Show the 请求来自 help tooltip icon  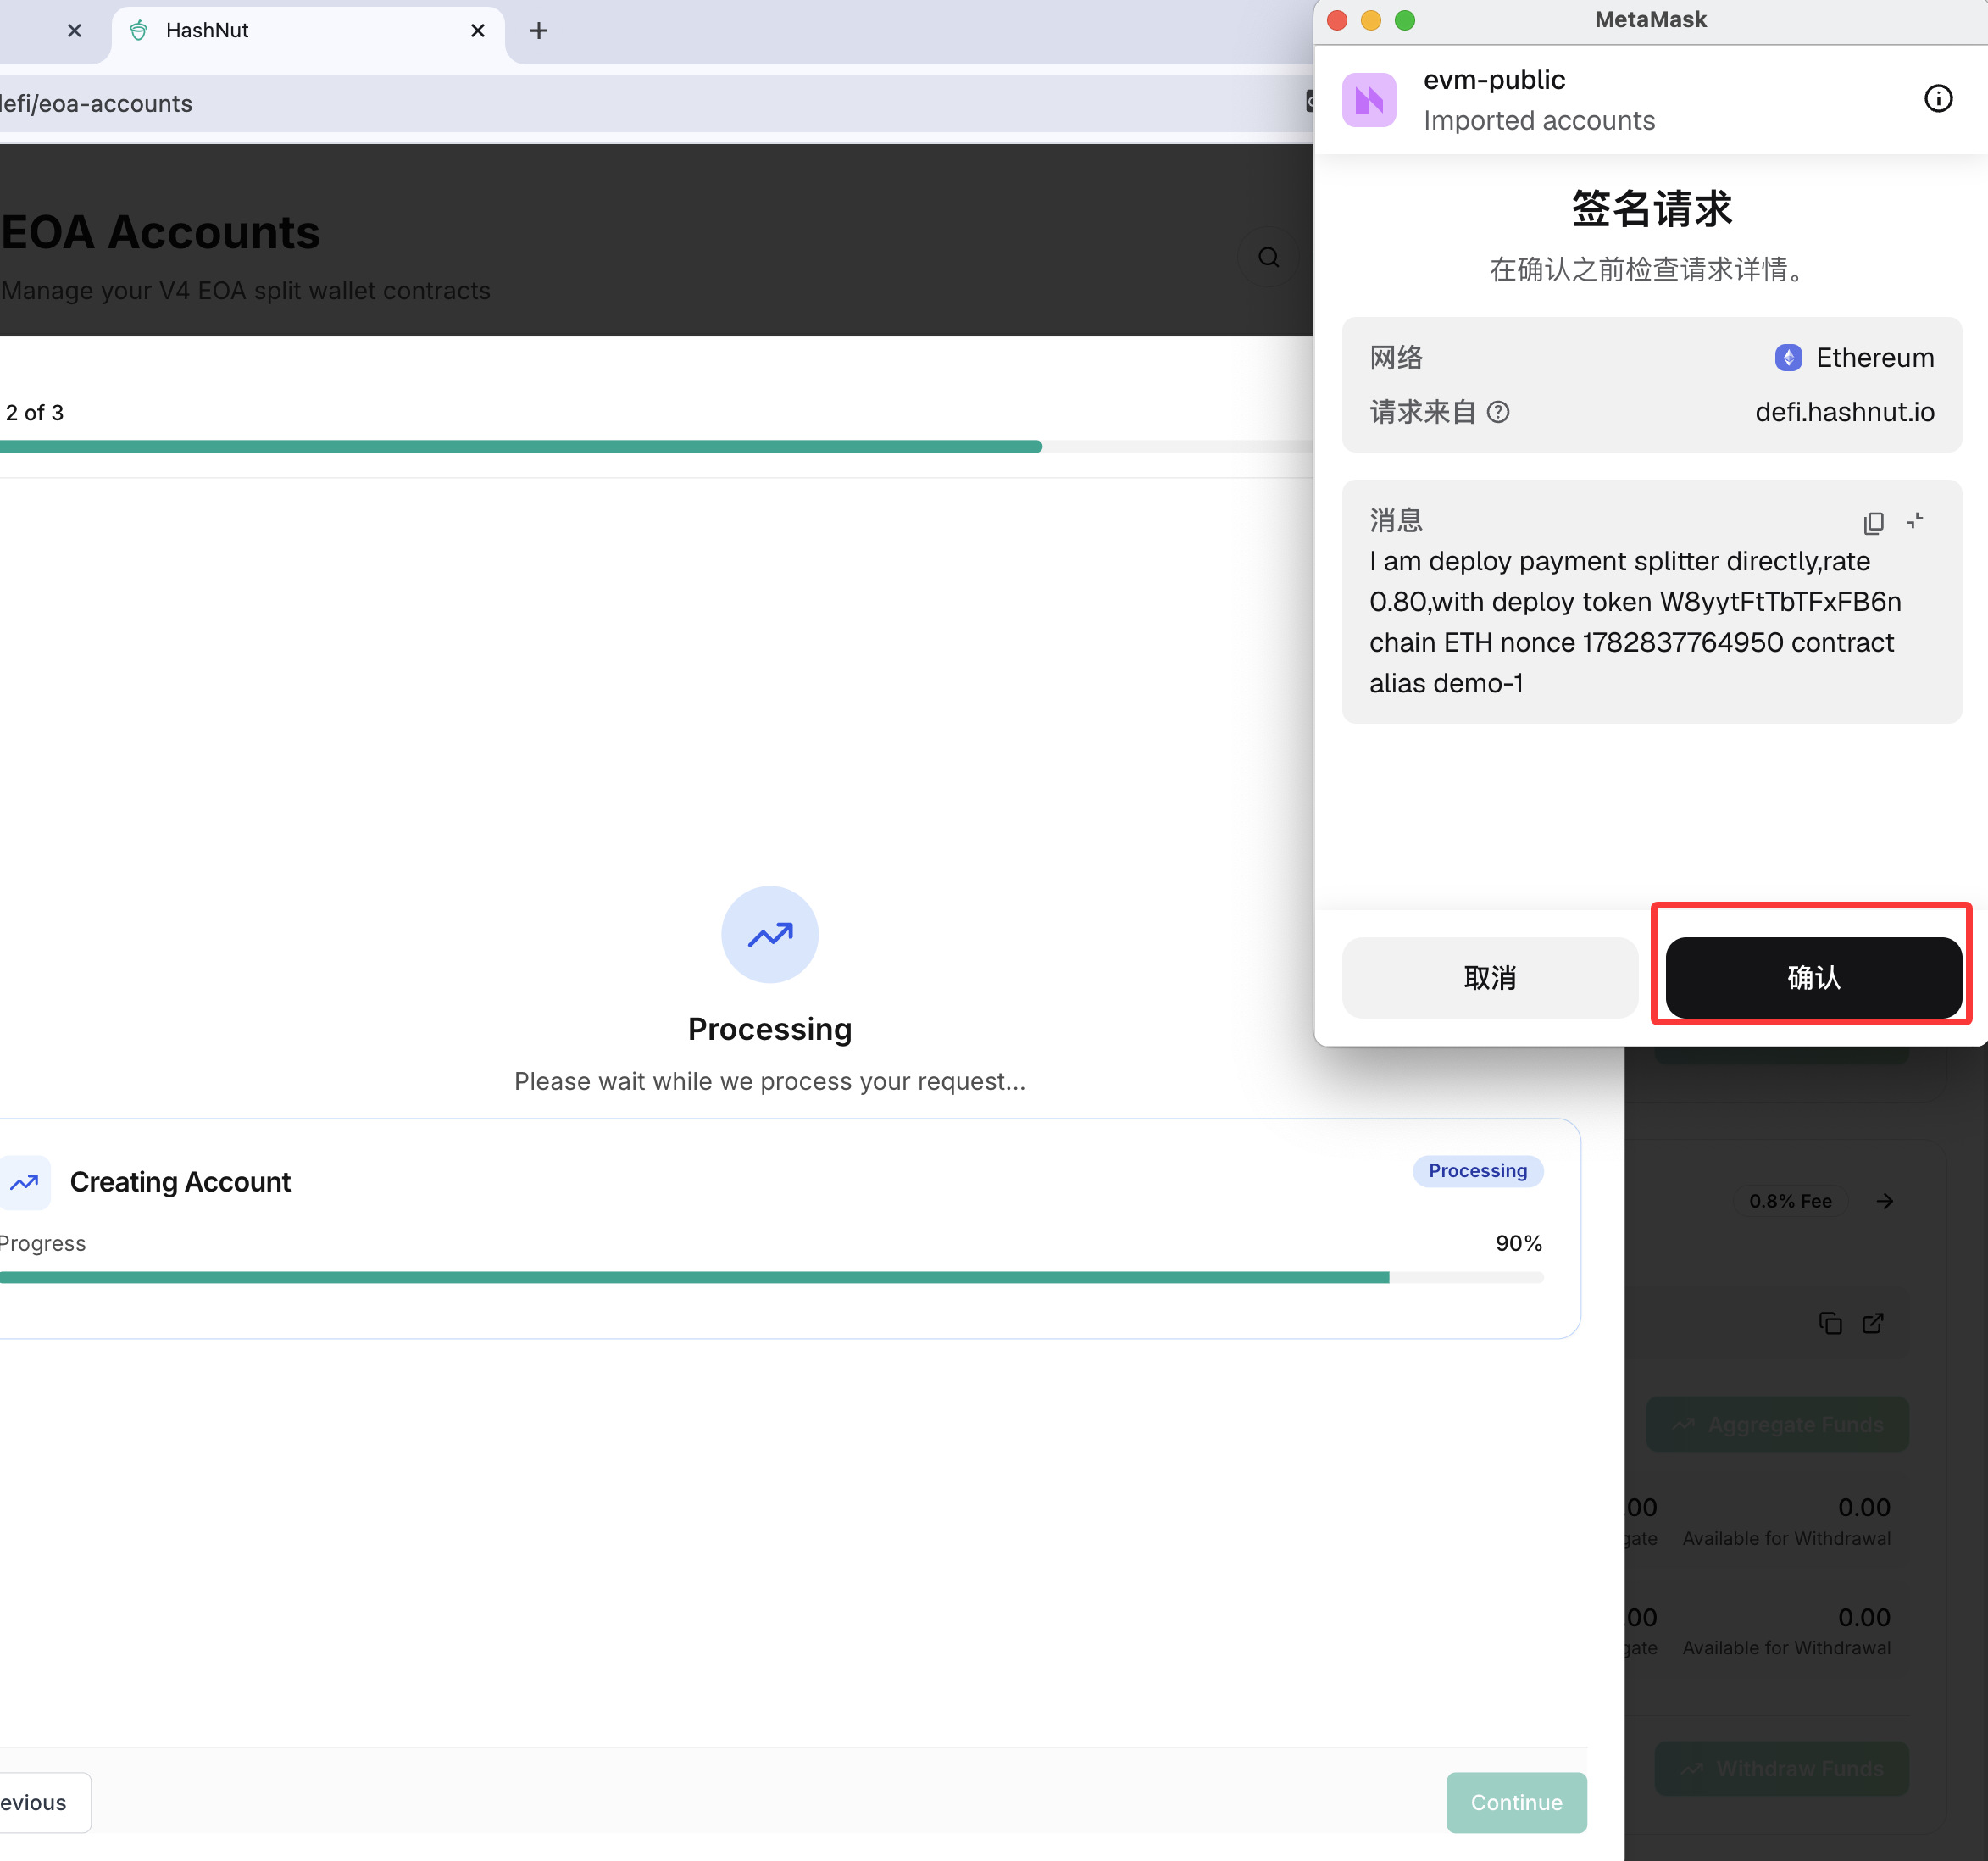1498,412
